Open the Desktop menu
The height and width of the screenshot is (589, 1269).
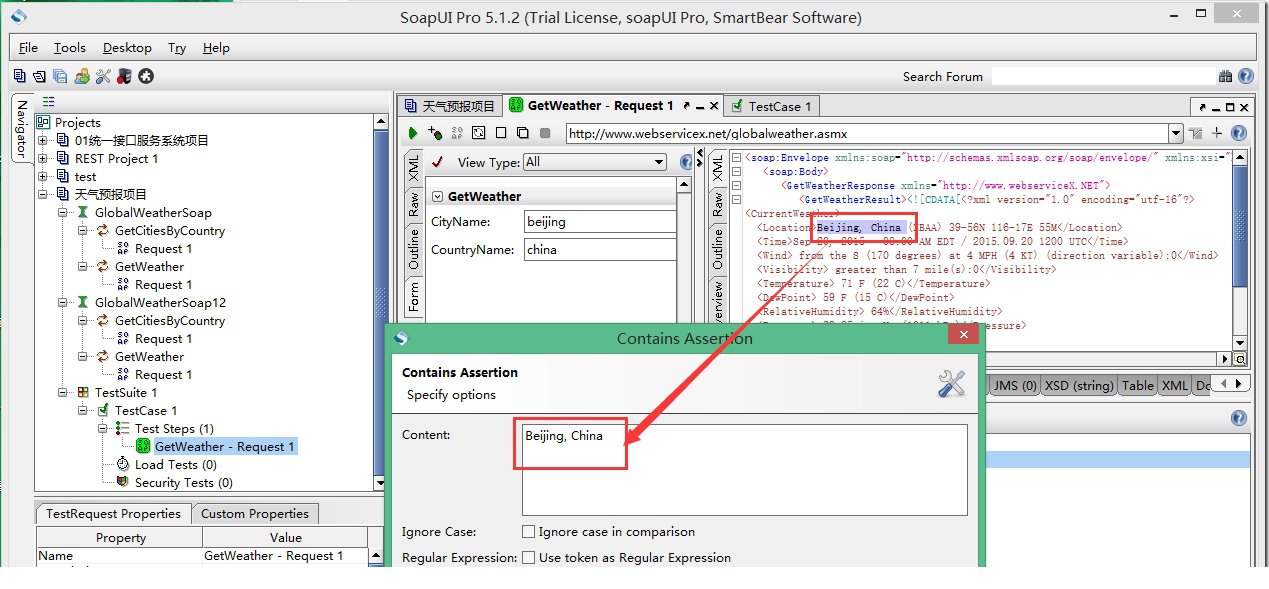point(127,47)
